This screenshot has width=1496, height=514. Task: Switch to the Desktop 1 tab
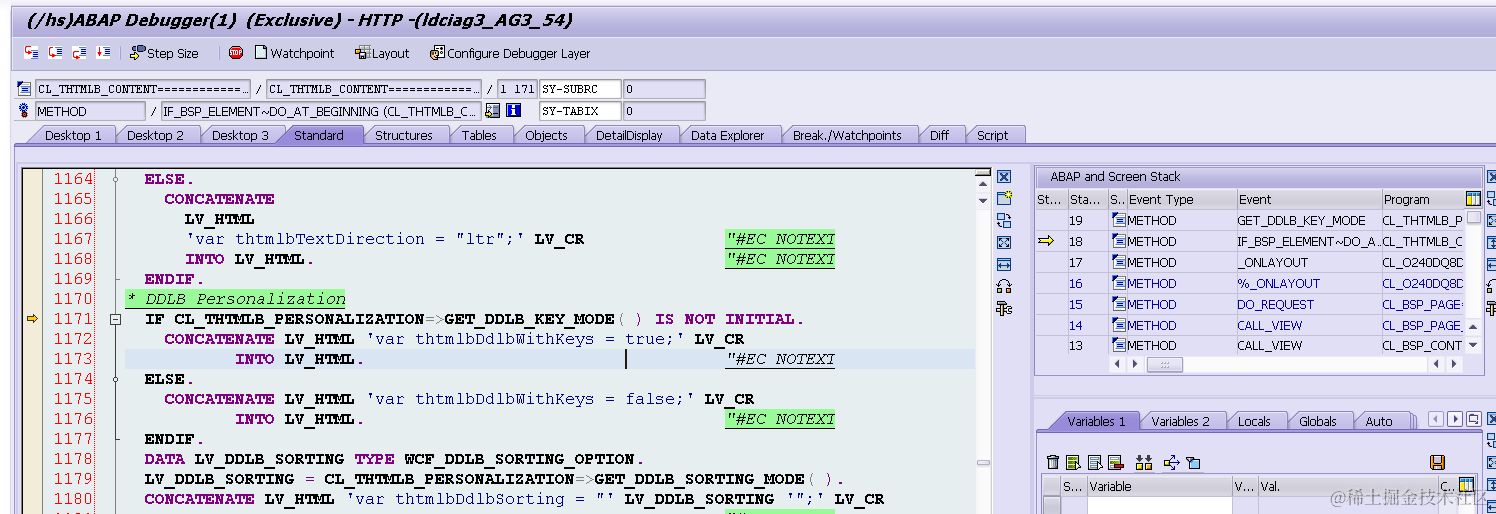point(73,135)
